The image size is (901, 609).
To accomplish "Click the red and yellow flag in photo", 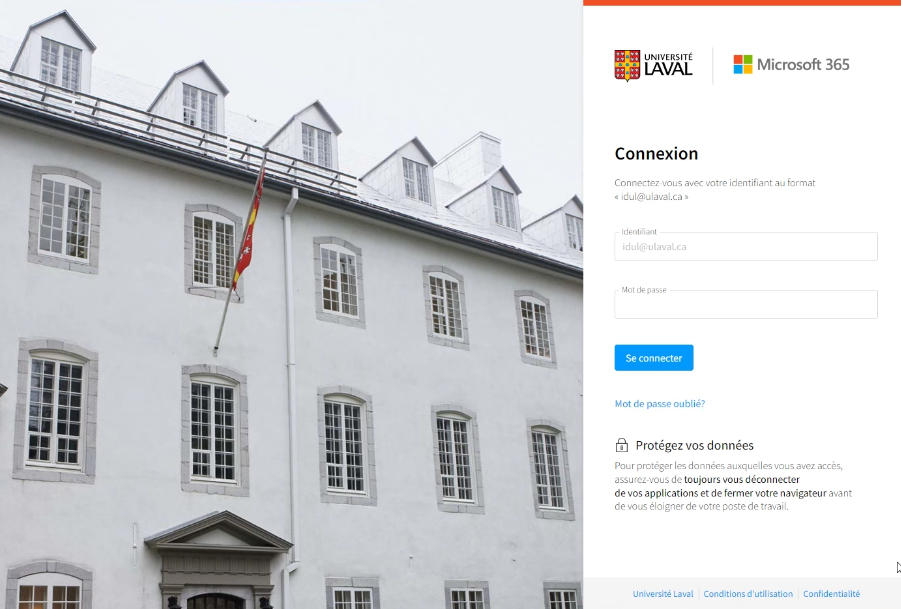I will [250, 230].
